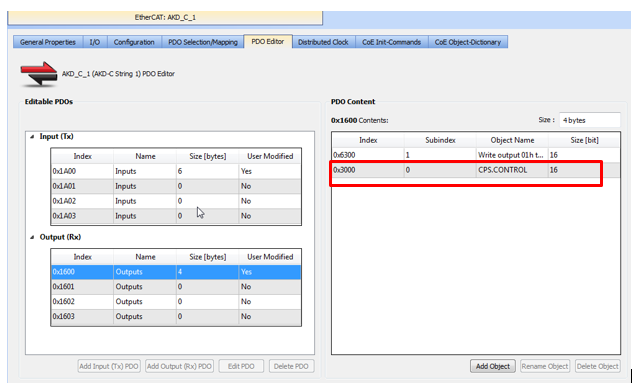Click the Yes cell in 0x1A00 row

coord(270,172)
